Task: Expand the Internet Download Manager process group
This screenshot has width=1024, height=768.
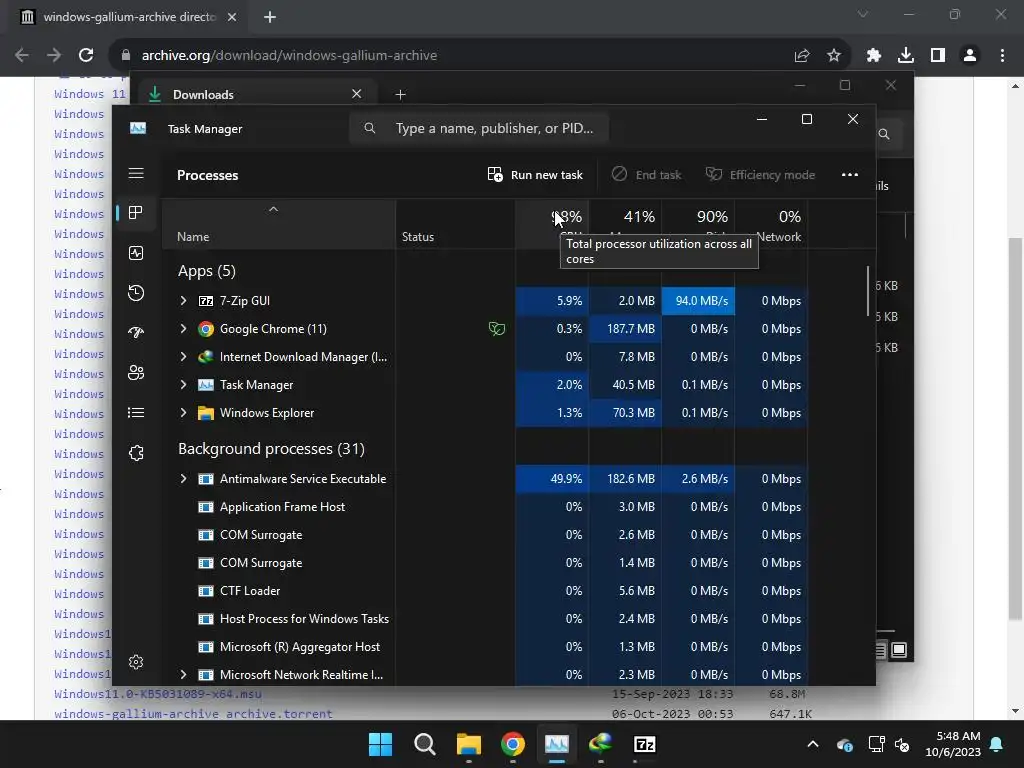Action: pos(184,357)
